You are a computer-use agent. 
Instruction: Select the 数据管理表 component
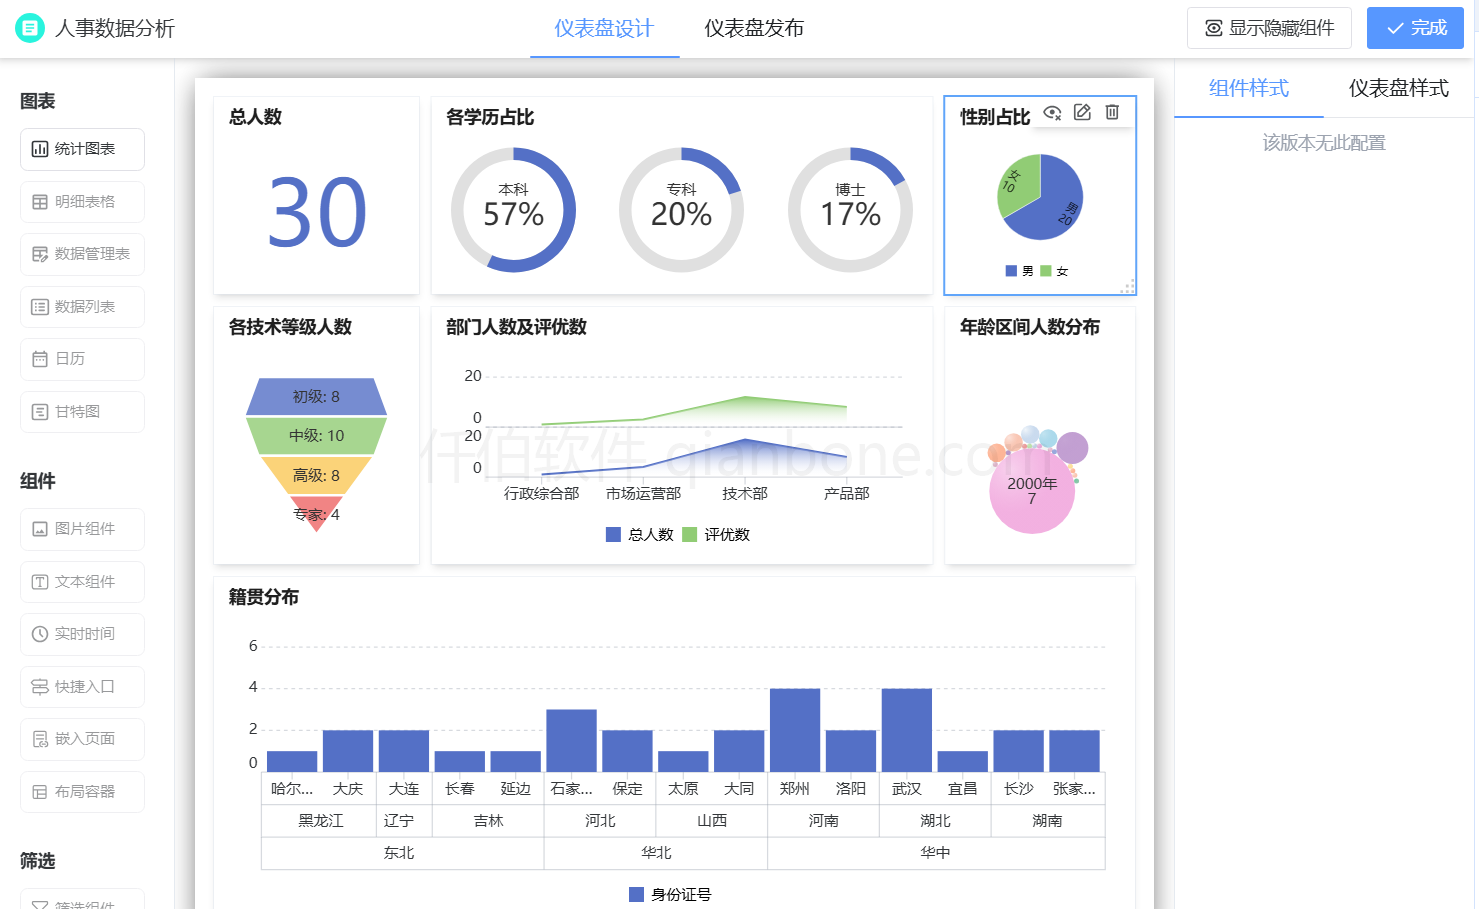83,254
